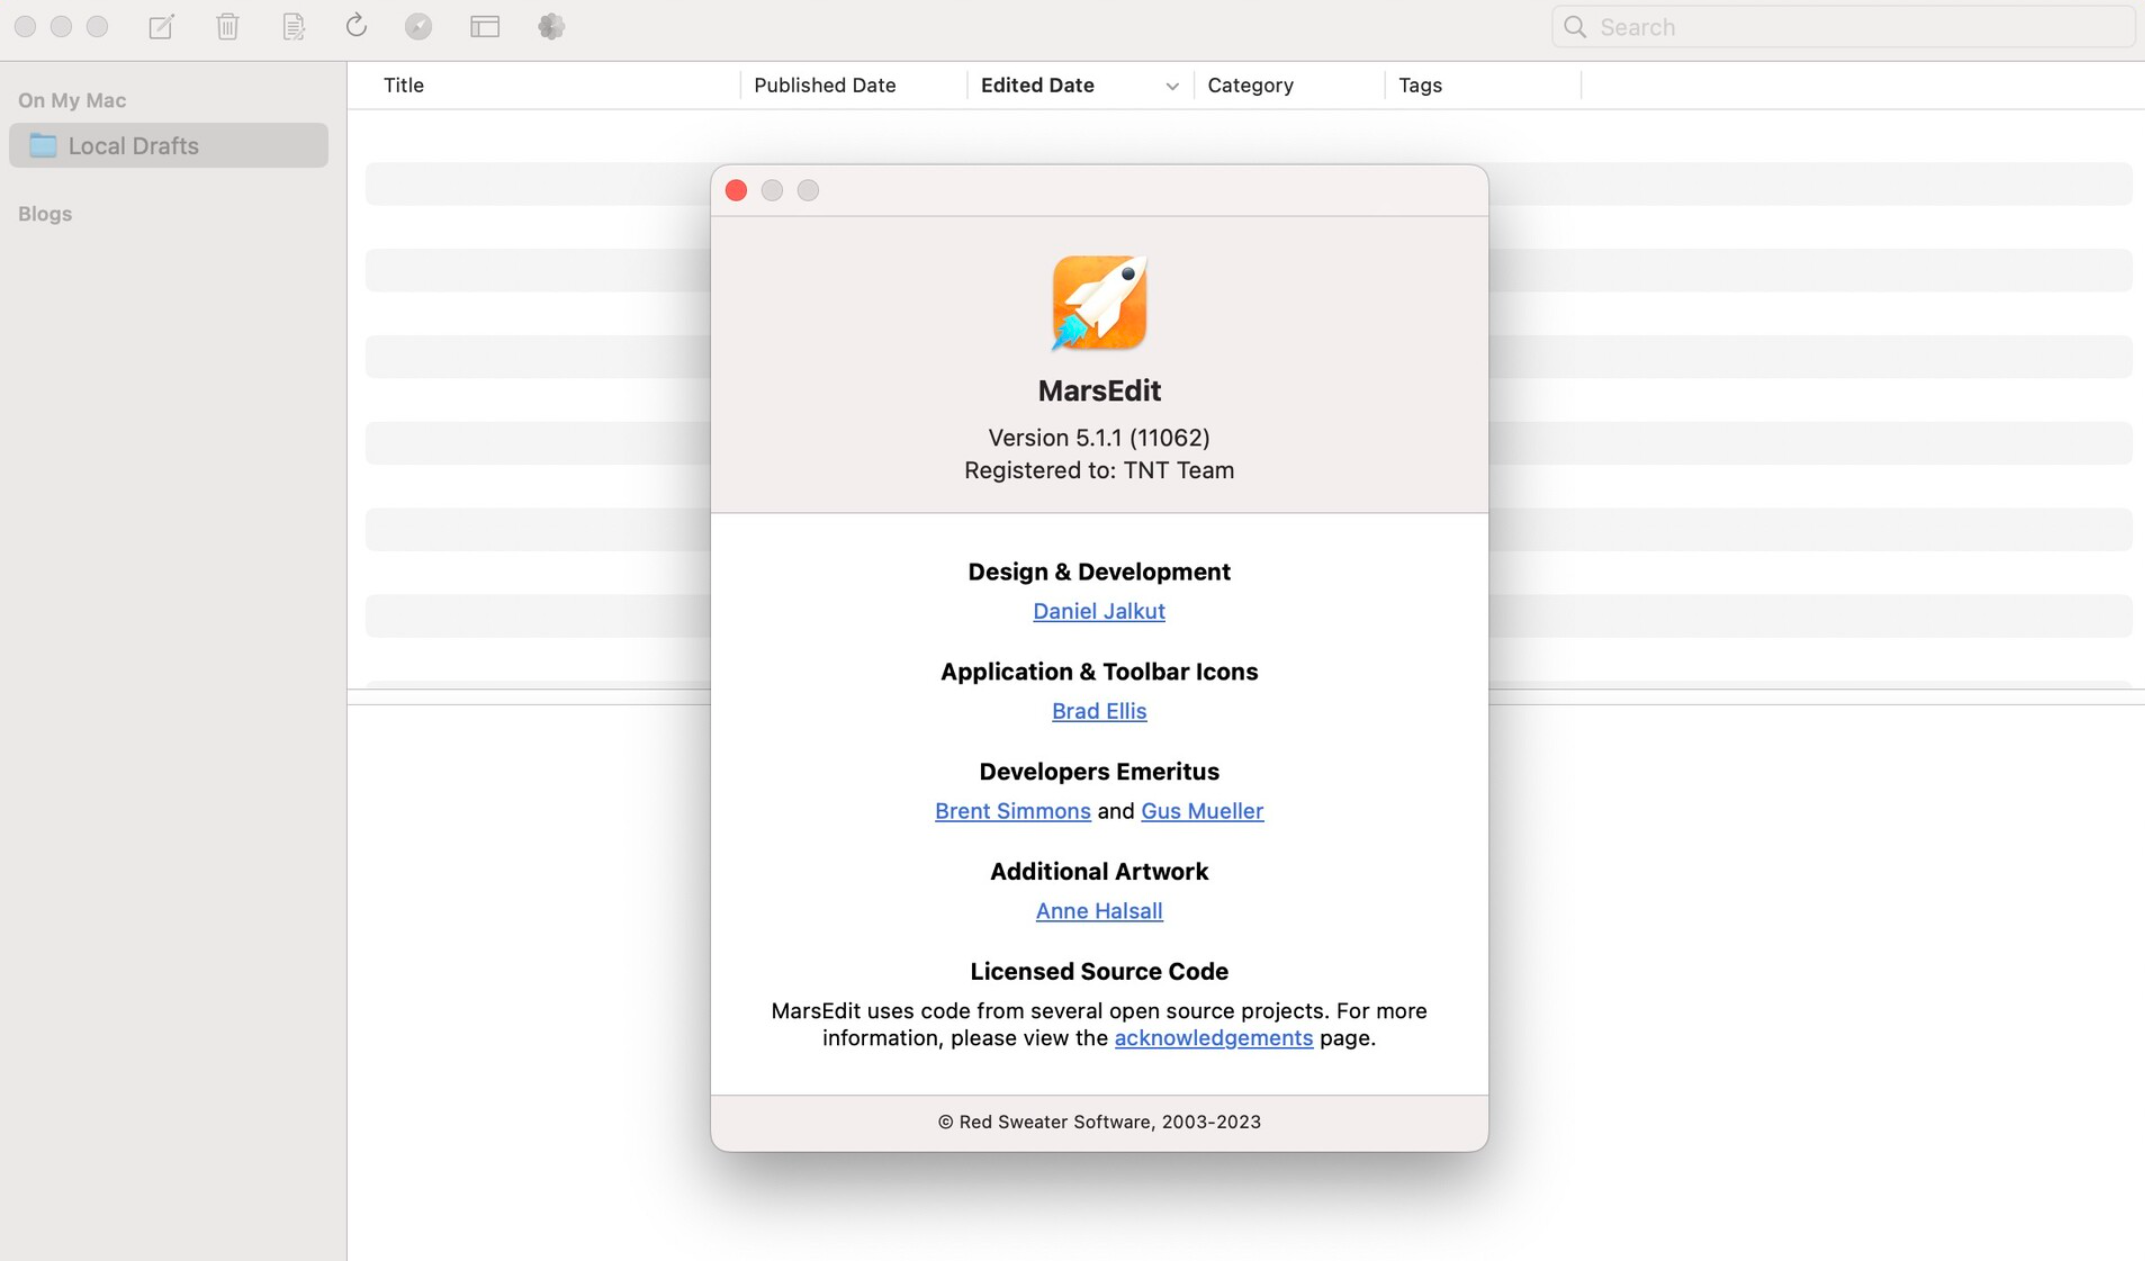Click the Edit Post document icon
Viewport: 2145px width, 1261px height.
(293, 26)
